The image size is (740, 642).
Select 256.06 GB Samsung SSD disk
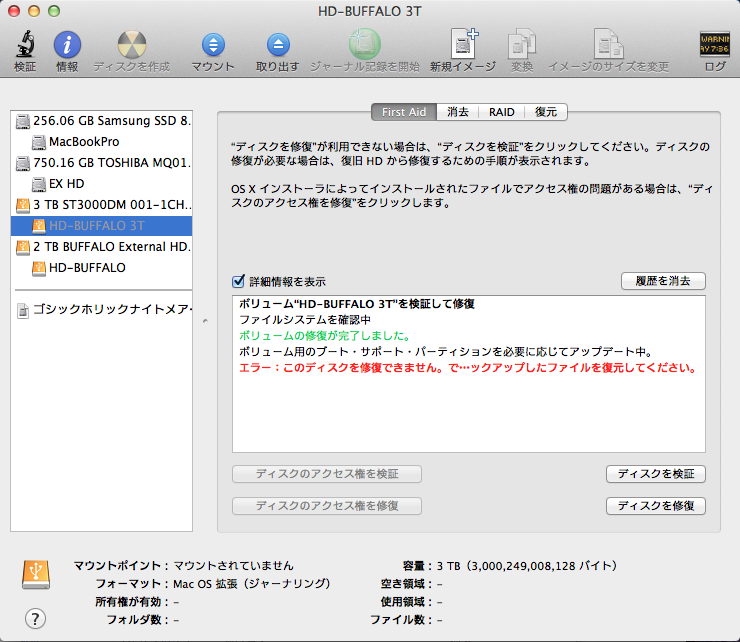tap(101, 121)
